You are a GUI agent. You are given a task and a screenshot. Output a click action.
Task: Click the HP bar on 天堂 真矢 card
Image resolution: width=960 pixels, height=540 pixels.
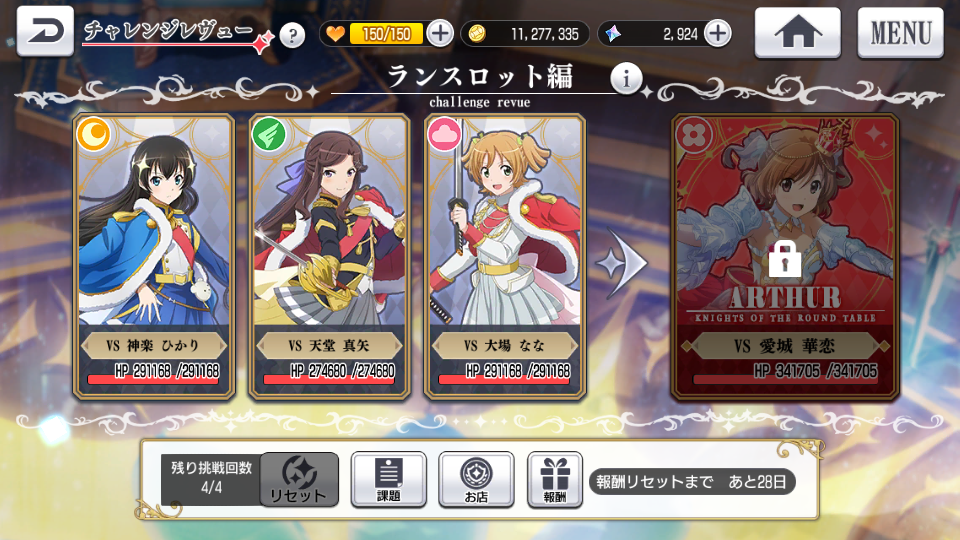pos(329,380)
